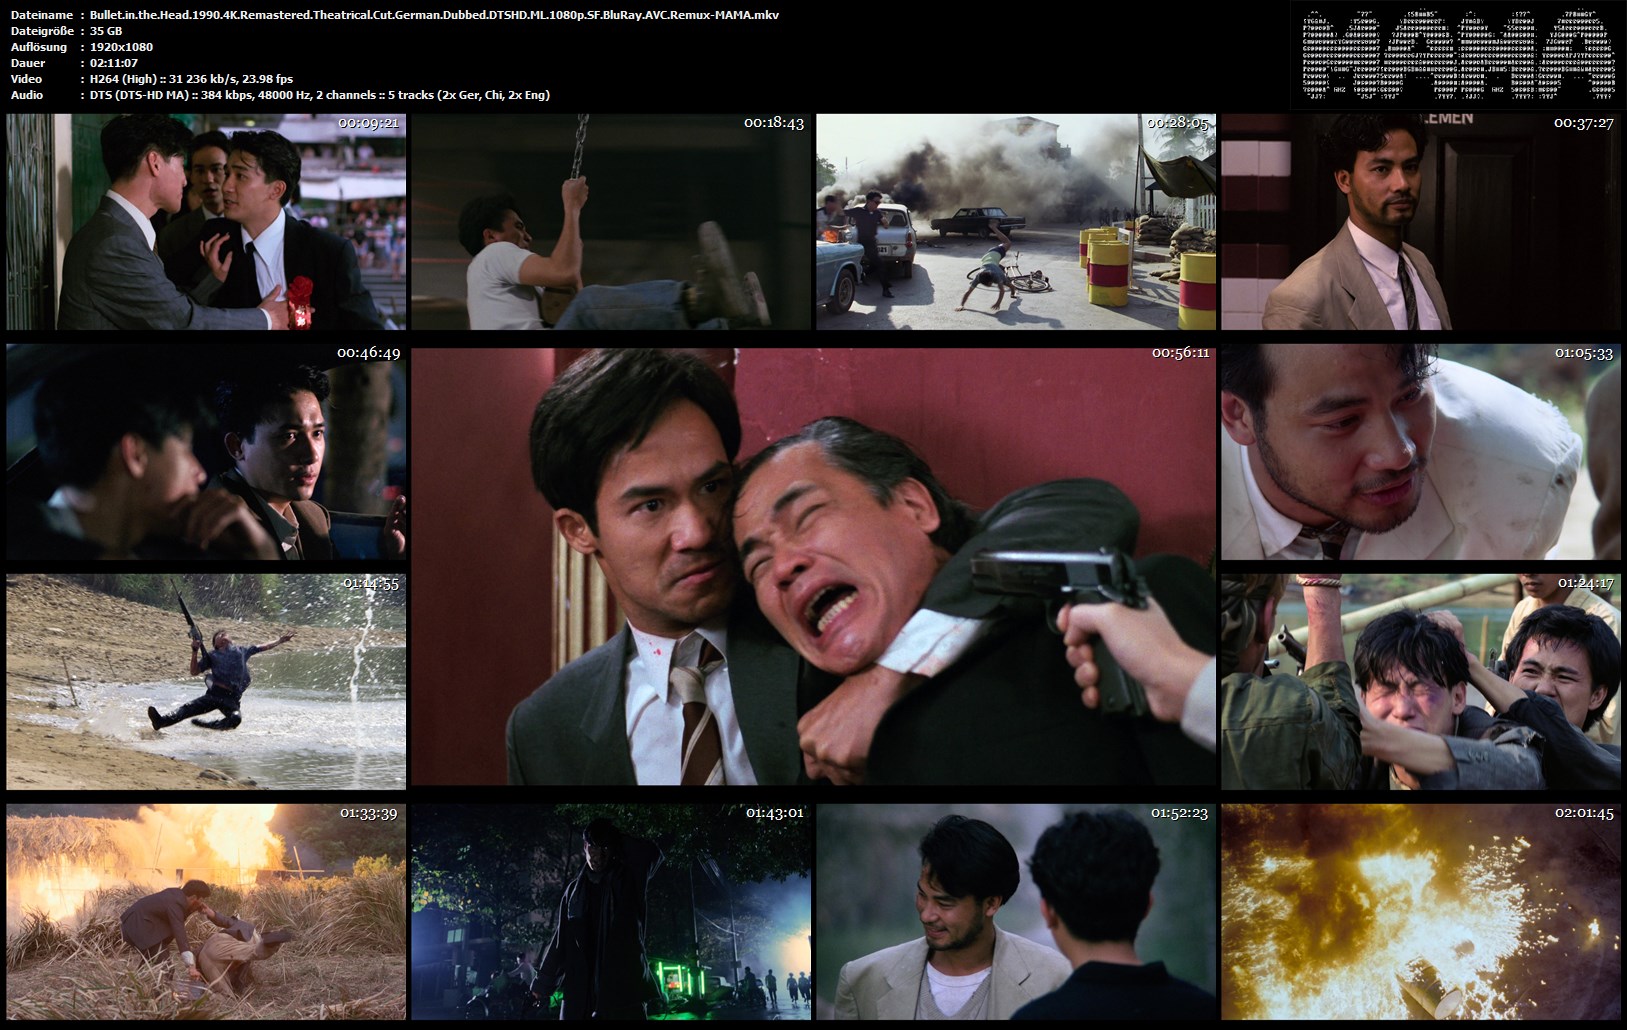
Task: Select the file size value '35 GB'
Action: [106, 31]
